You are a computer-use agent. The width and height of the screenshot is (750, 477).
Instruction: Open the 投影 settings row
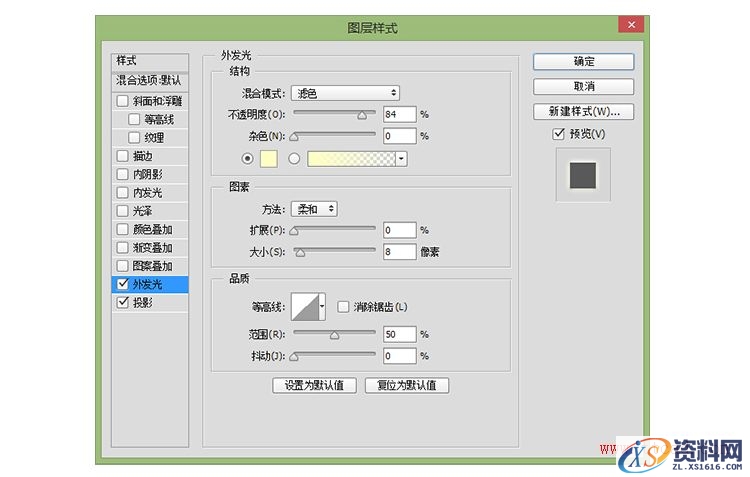coord(150,302)
